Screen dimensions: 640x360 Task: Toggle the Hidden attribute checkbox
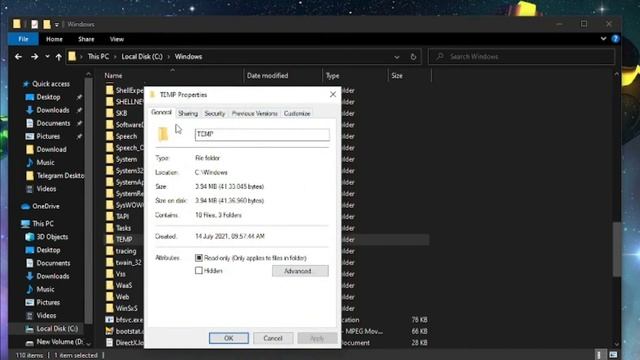(x=199, y=271)
